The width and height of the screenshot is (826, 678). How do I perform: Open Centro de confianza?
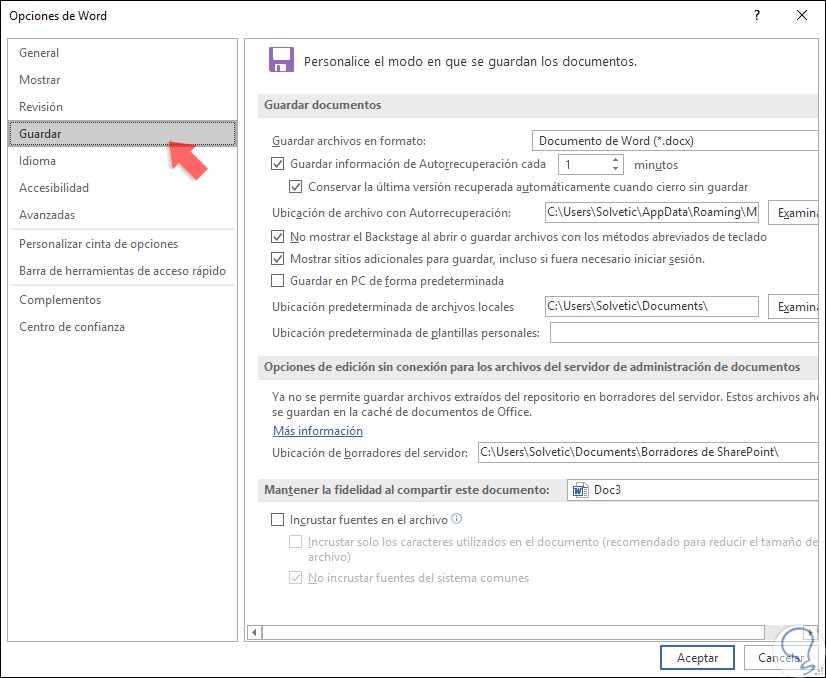tap(123, 327)
